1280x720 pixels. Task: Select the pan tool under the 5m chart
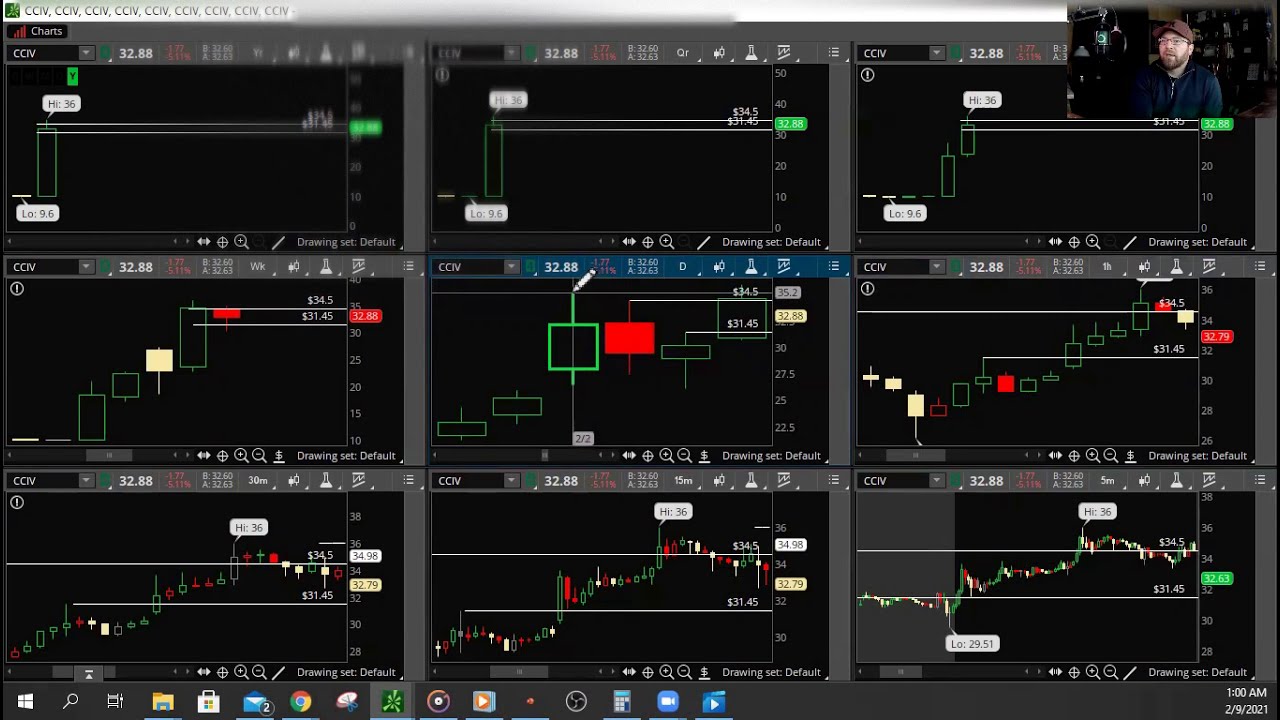click(x=1055, y=672)
